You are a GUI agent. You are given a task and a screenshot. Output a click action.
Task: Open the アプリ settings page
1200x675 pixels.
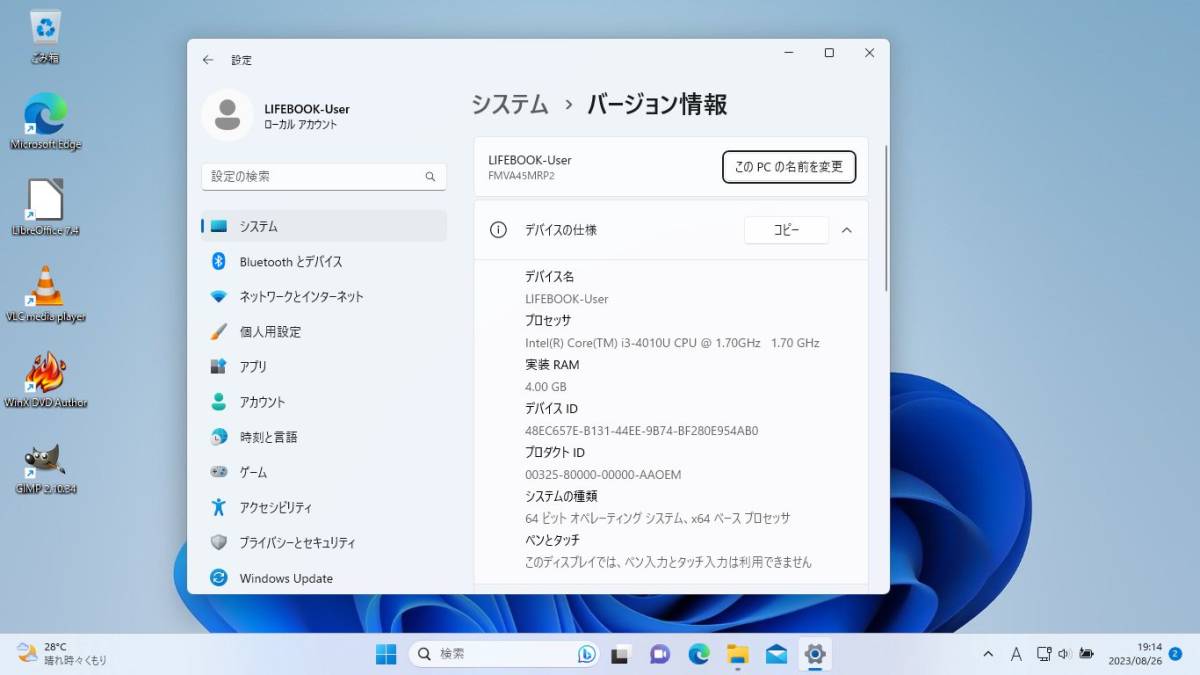(x=324, y=367)
